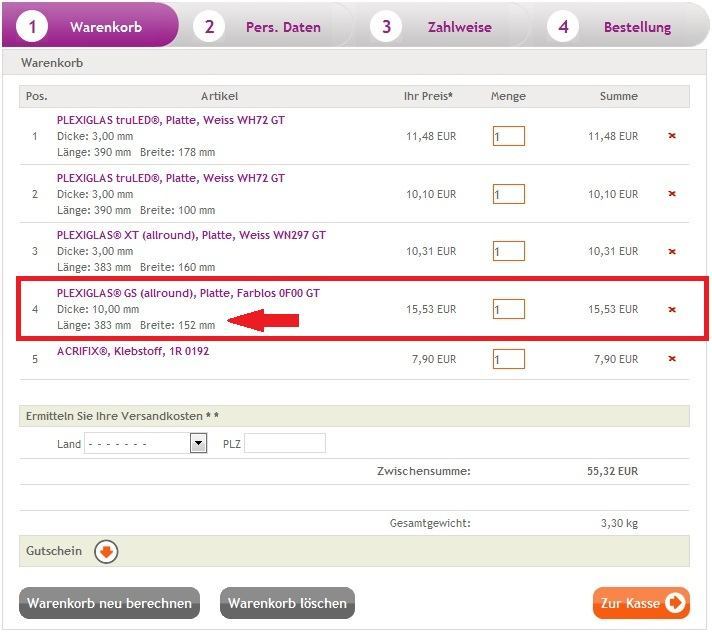Click the Ihr Preis column header
The height and width of the screenshot is (636, 712).
click(x=428, y=96)
